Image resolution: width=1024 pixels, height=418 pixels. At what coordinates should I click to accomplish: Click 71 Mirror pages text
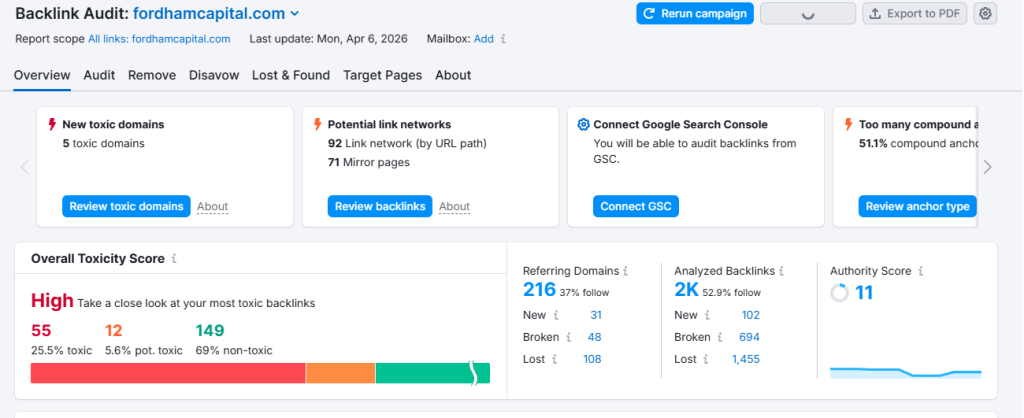(369, 162)
